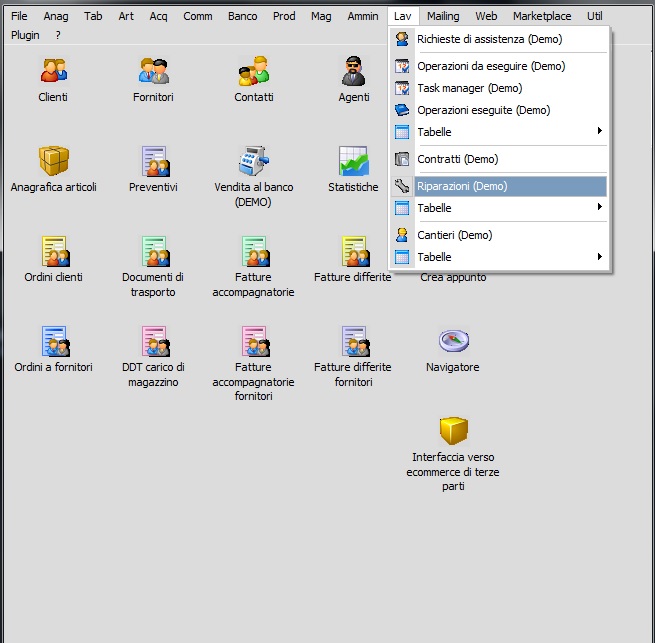
Task: Expand Tabelle submenu below Cantieri
Action: tap(500, 257)
